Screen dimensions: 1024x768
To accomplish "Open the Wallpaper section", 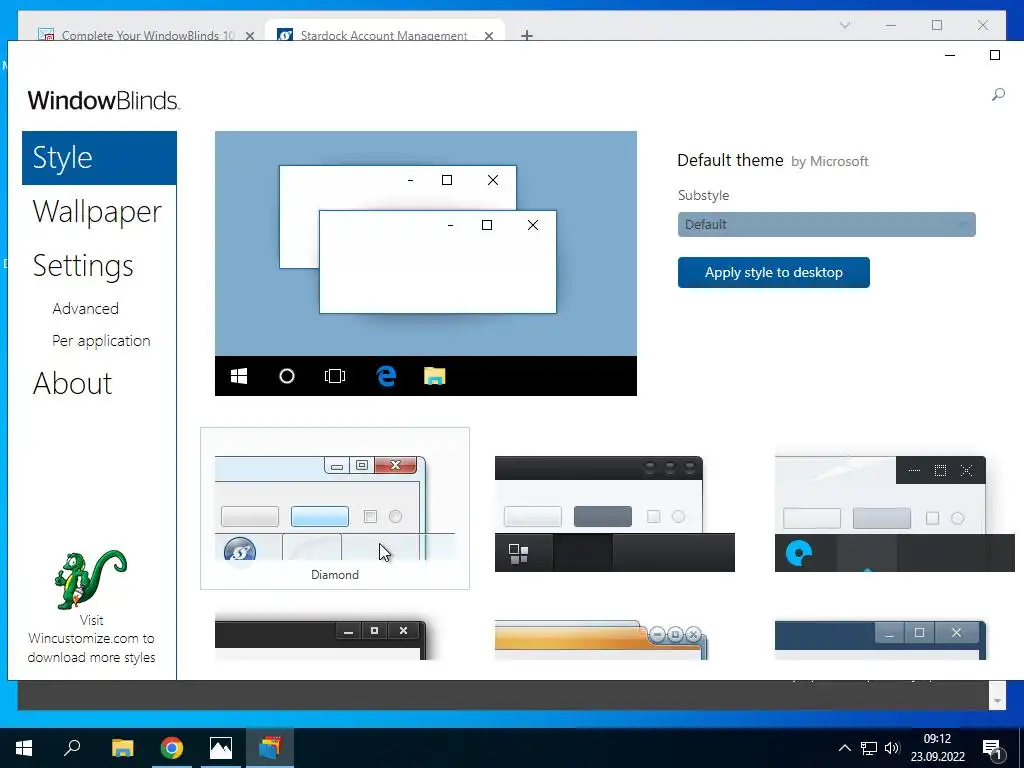I will point(97,212).
